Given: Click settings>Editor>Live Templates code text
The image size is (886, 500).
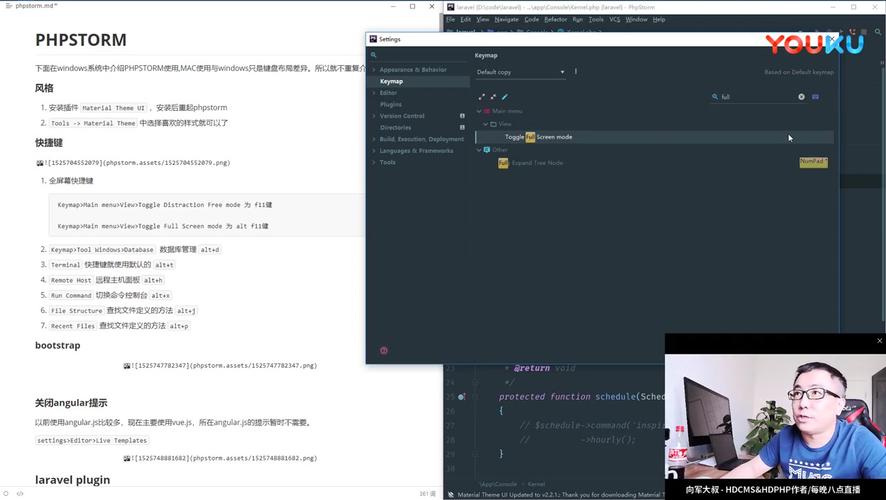Looking at the screenshot, I should pos(92,440).
